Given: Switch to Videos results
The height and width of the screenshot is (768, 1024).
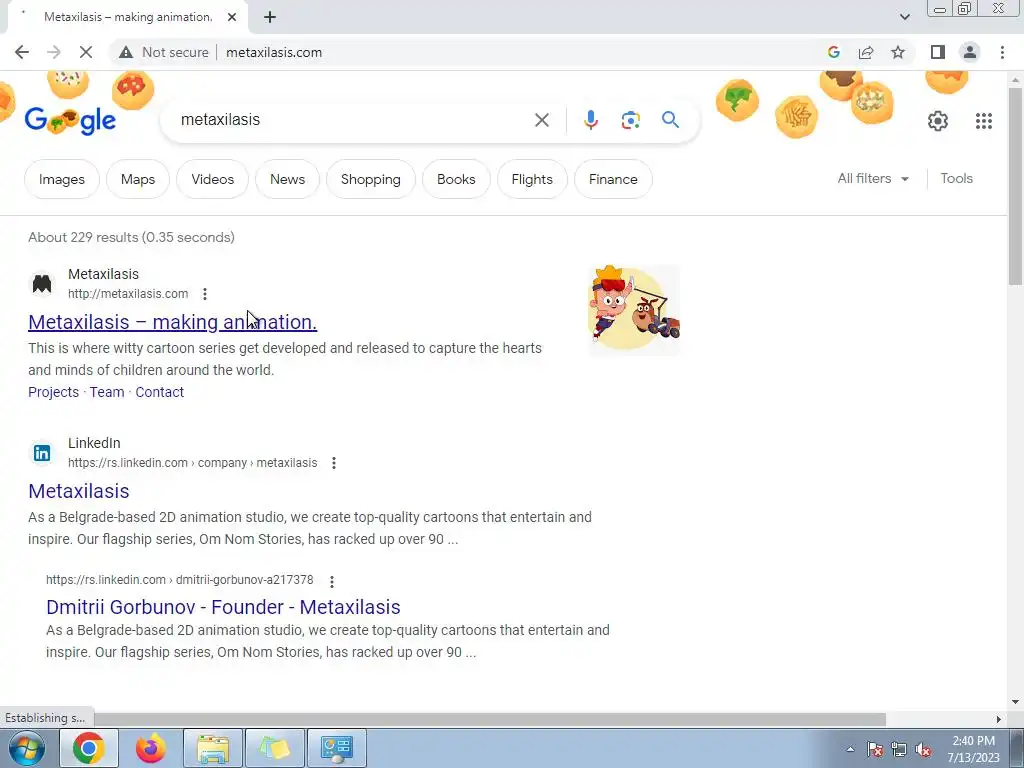Looking at the screenshot, I should 212,179.
